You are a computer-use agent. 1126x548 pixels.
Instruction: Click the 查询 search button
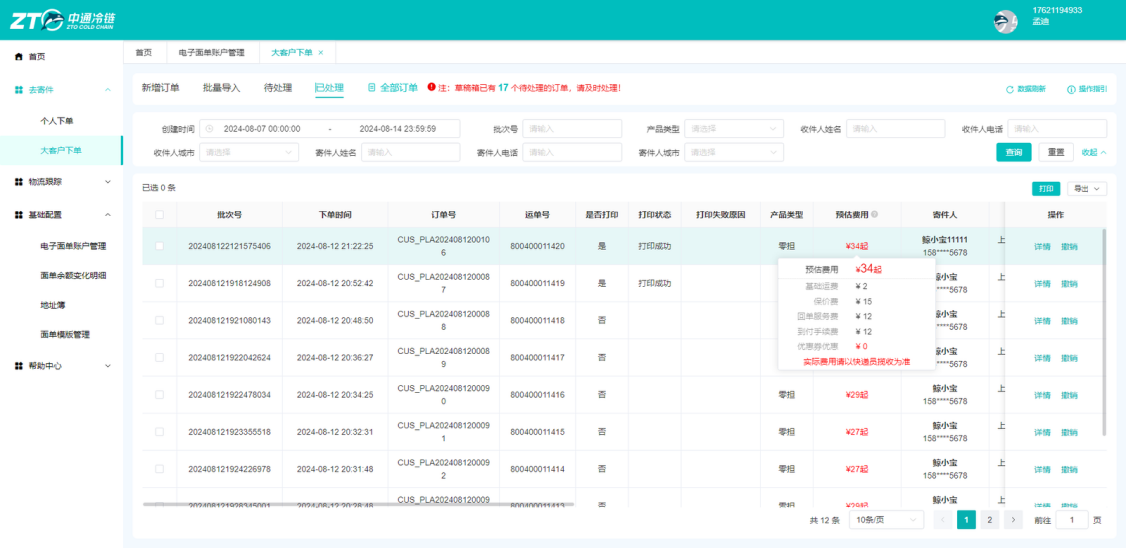tap(1013, 152)
